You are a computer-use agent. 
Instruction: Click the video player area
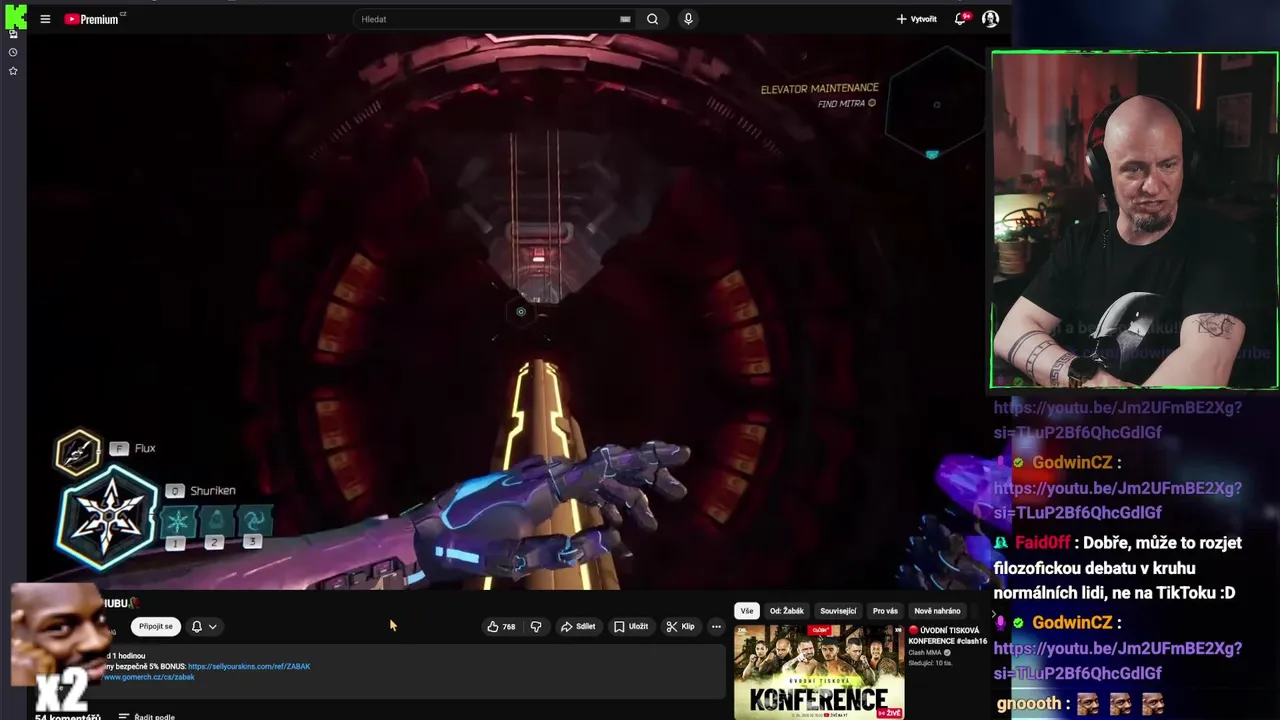505,312
